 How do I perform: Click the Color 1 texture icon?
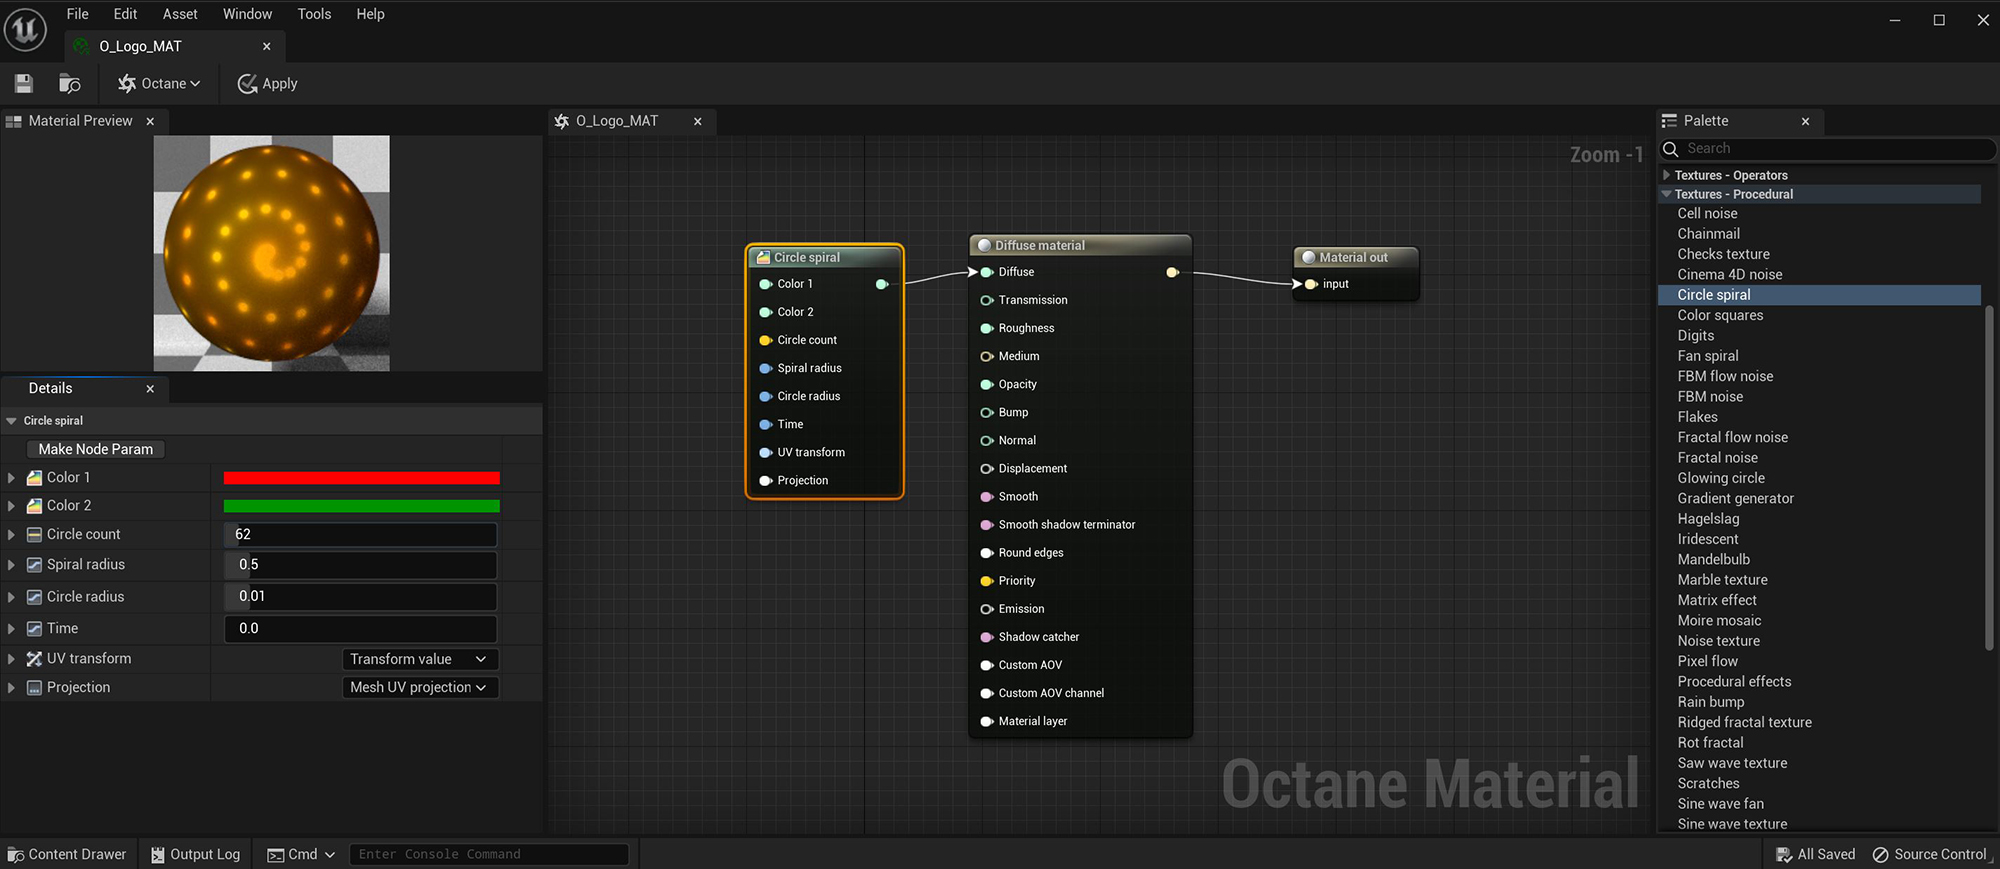click(x=34, y=478)
